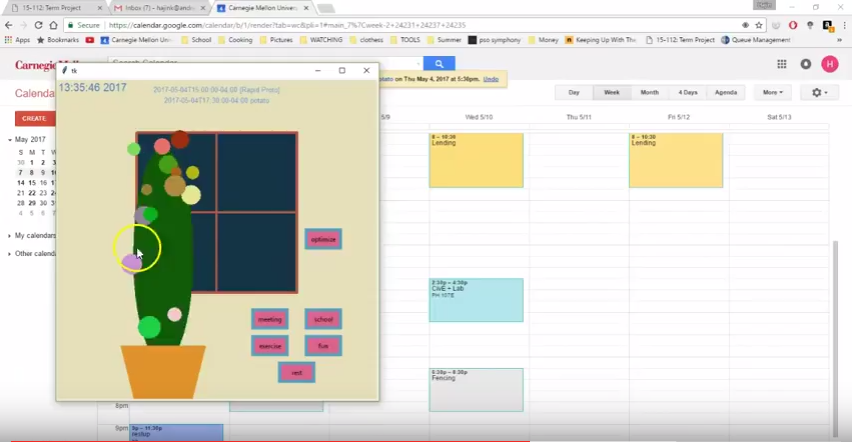
Task: Open the Queue Management bookmark
Action: [x=755, y=40]
